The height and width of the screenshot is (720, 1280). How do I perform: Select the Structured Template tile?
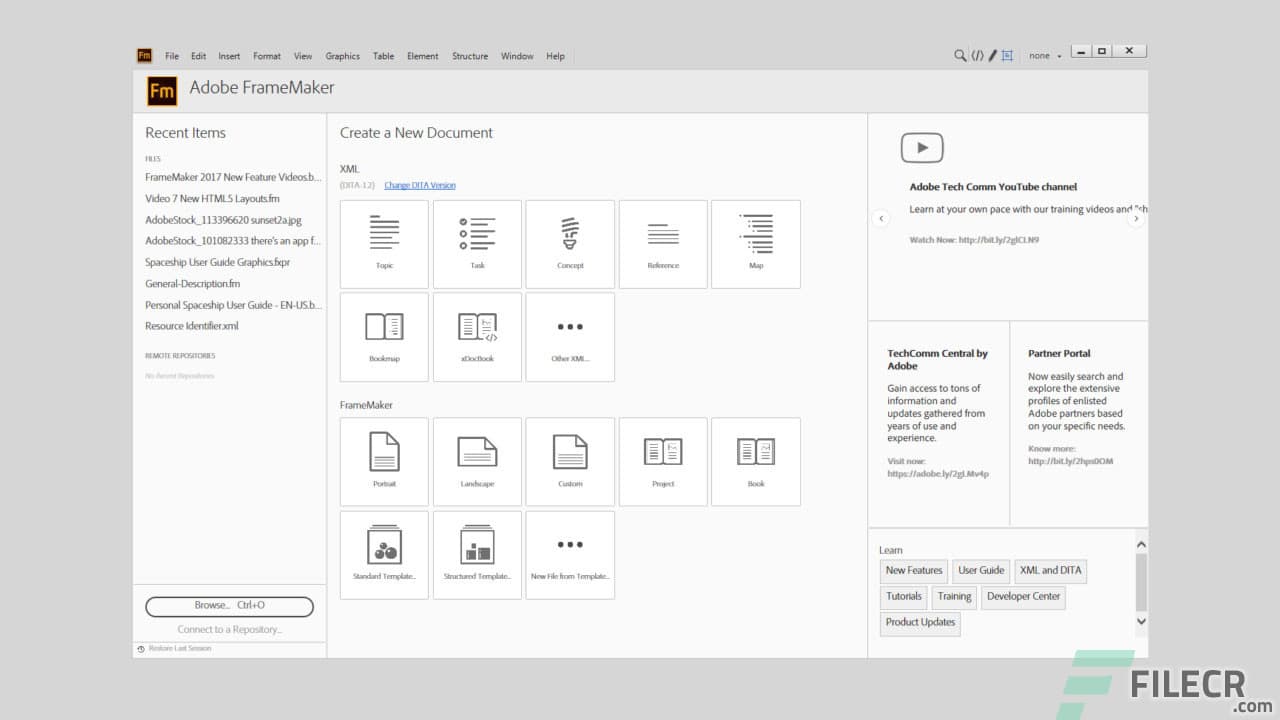(477, 554)
